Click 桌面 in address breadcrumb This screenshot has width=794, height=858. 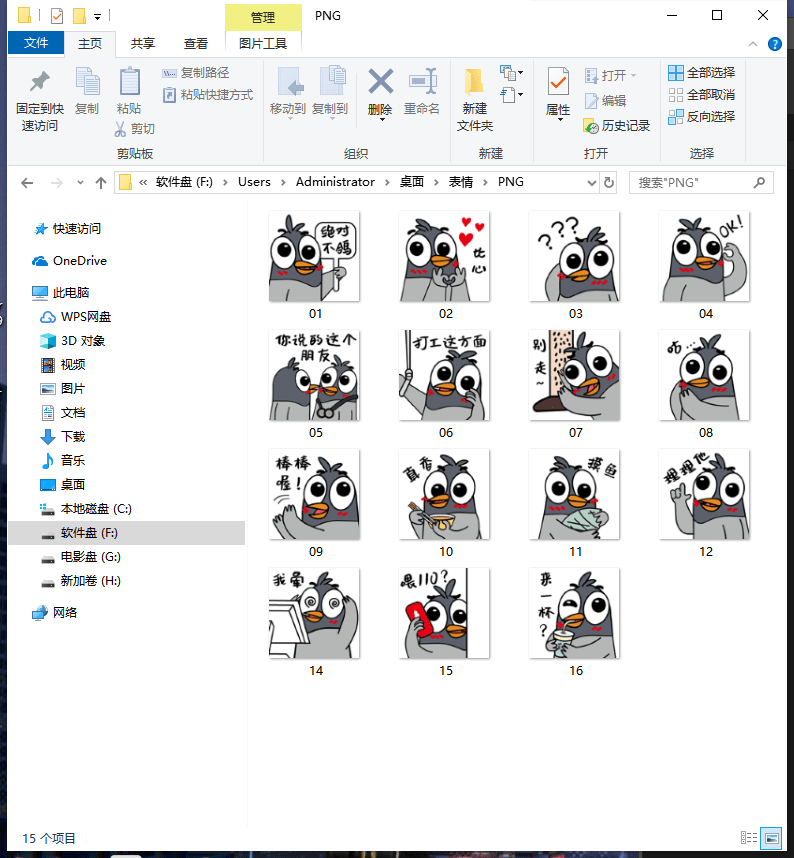coord(412,182)
